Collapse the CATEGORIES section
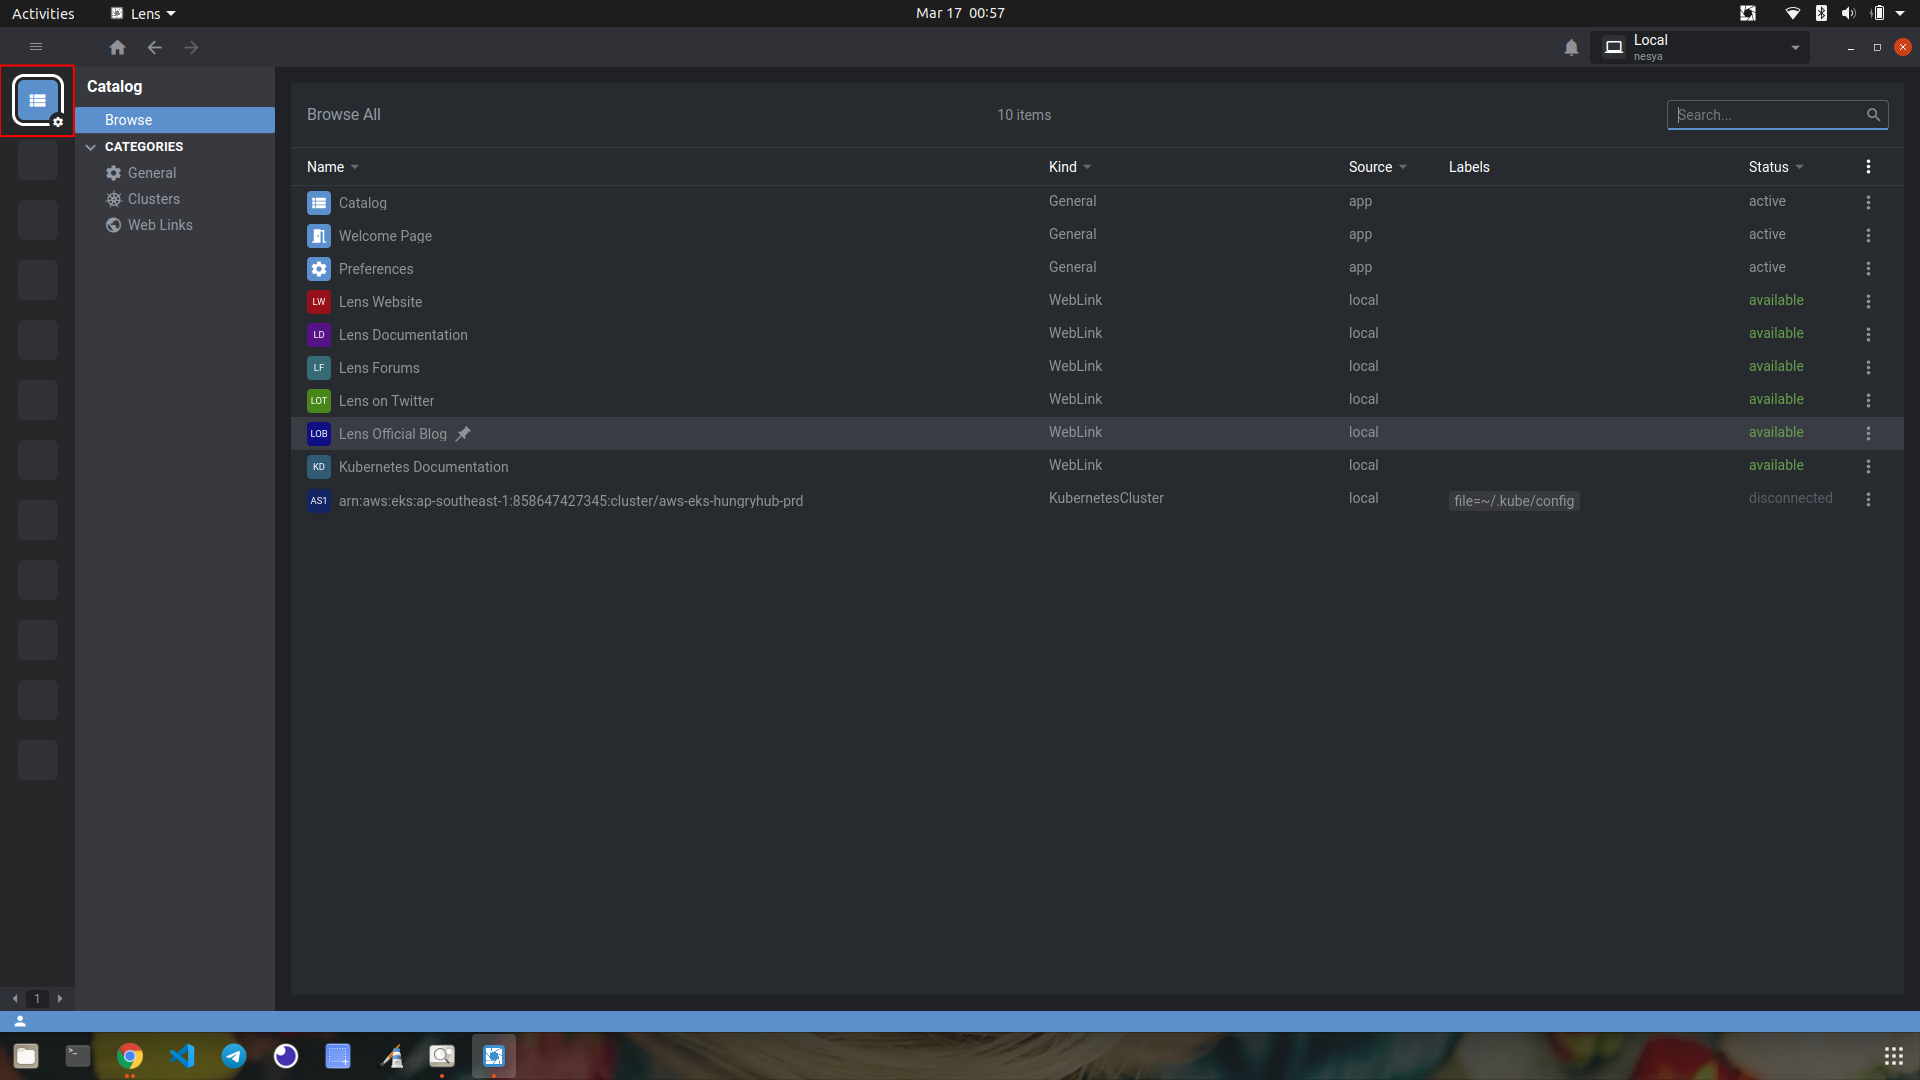This screenshot has width=1920, height=1080. tap(91, 147)
